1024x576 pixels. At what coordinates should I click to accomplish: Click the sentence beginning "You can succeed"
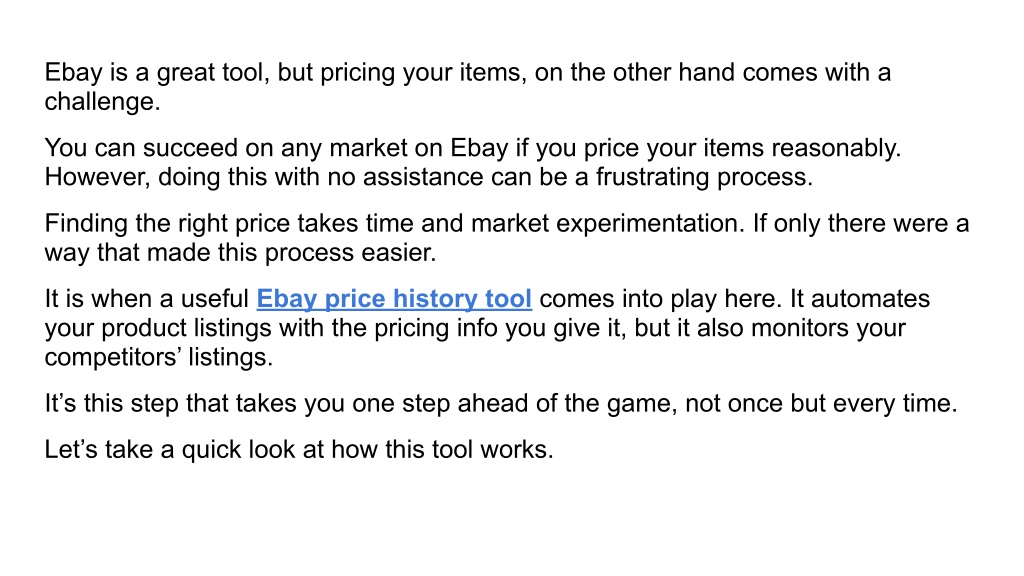click(x=473, y=148)
